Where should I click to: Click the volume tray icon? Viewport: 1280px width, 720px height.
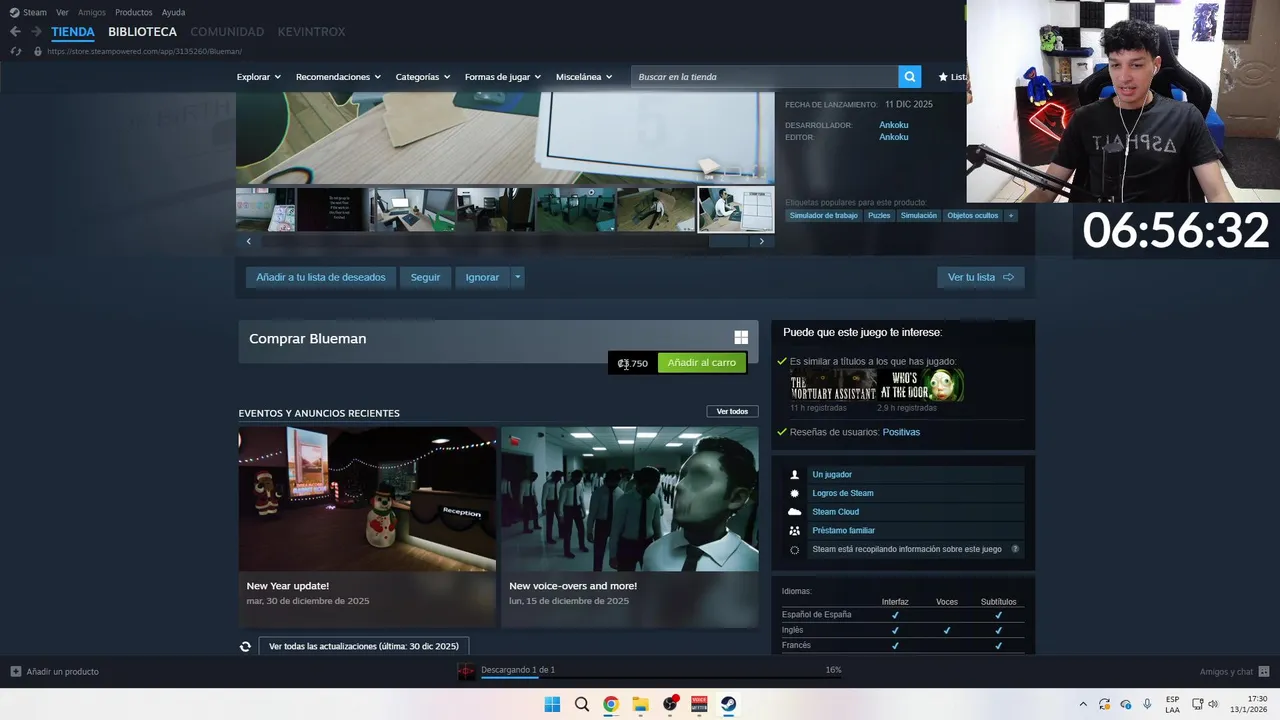(1213, 704)
